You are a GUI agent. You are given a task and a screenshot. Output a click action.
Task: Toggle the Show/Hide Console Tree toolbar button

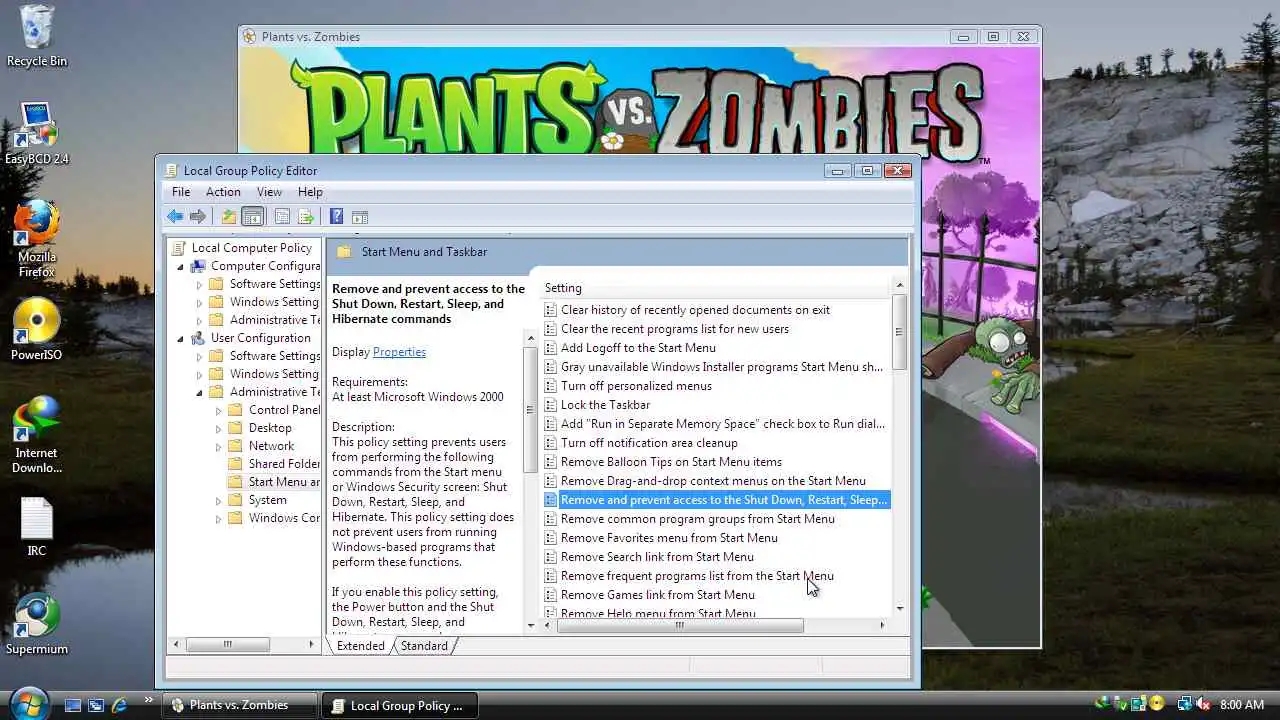pos(253,216)
